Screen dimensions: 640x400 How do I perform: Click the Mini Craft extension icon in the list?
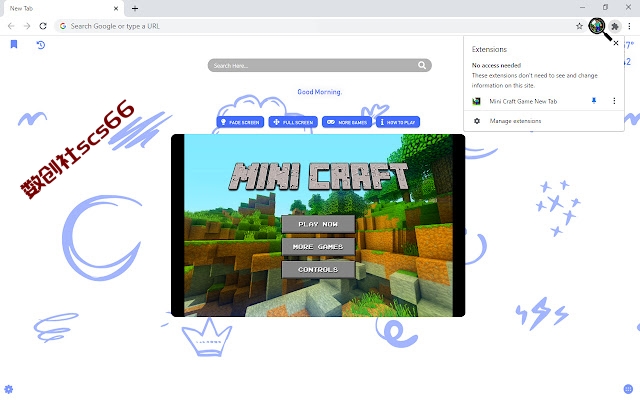[476, 101]
